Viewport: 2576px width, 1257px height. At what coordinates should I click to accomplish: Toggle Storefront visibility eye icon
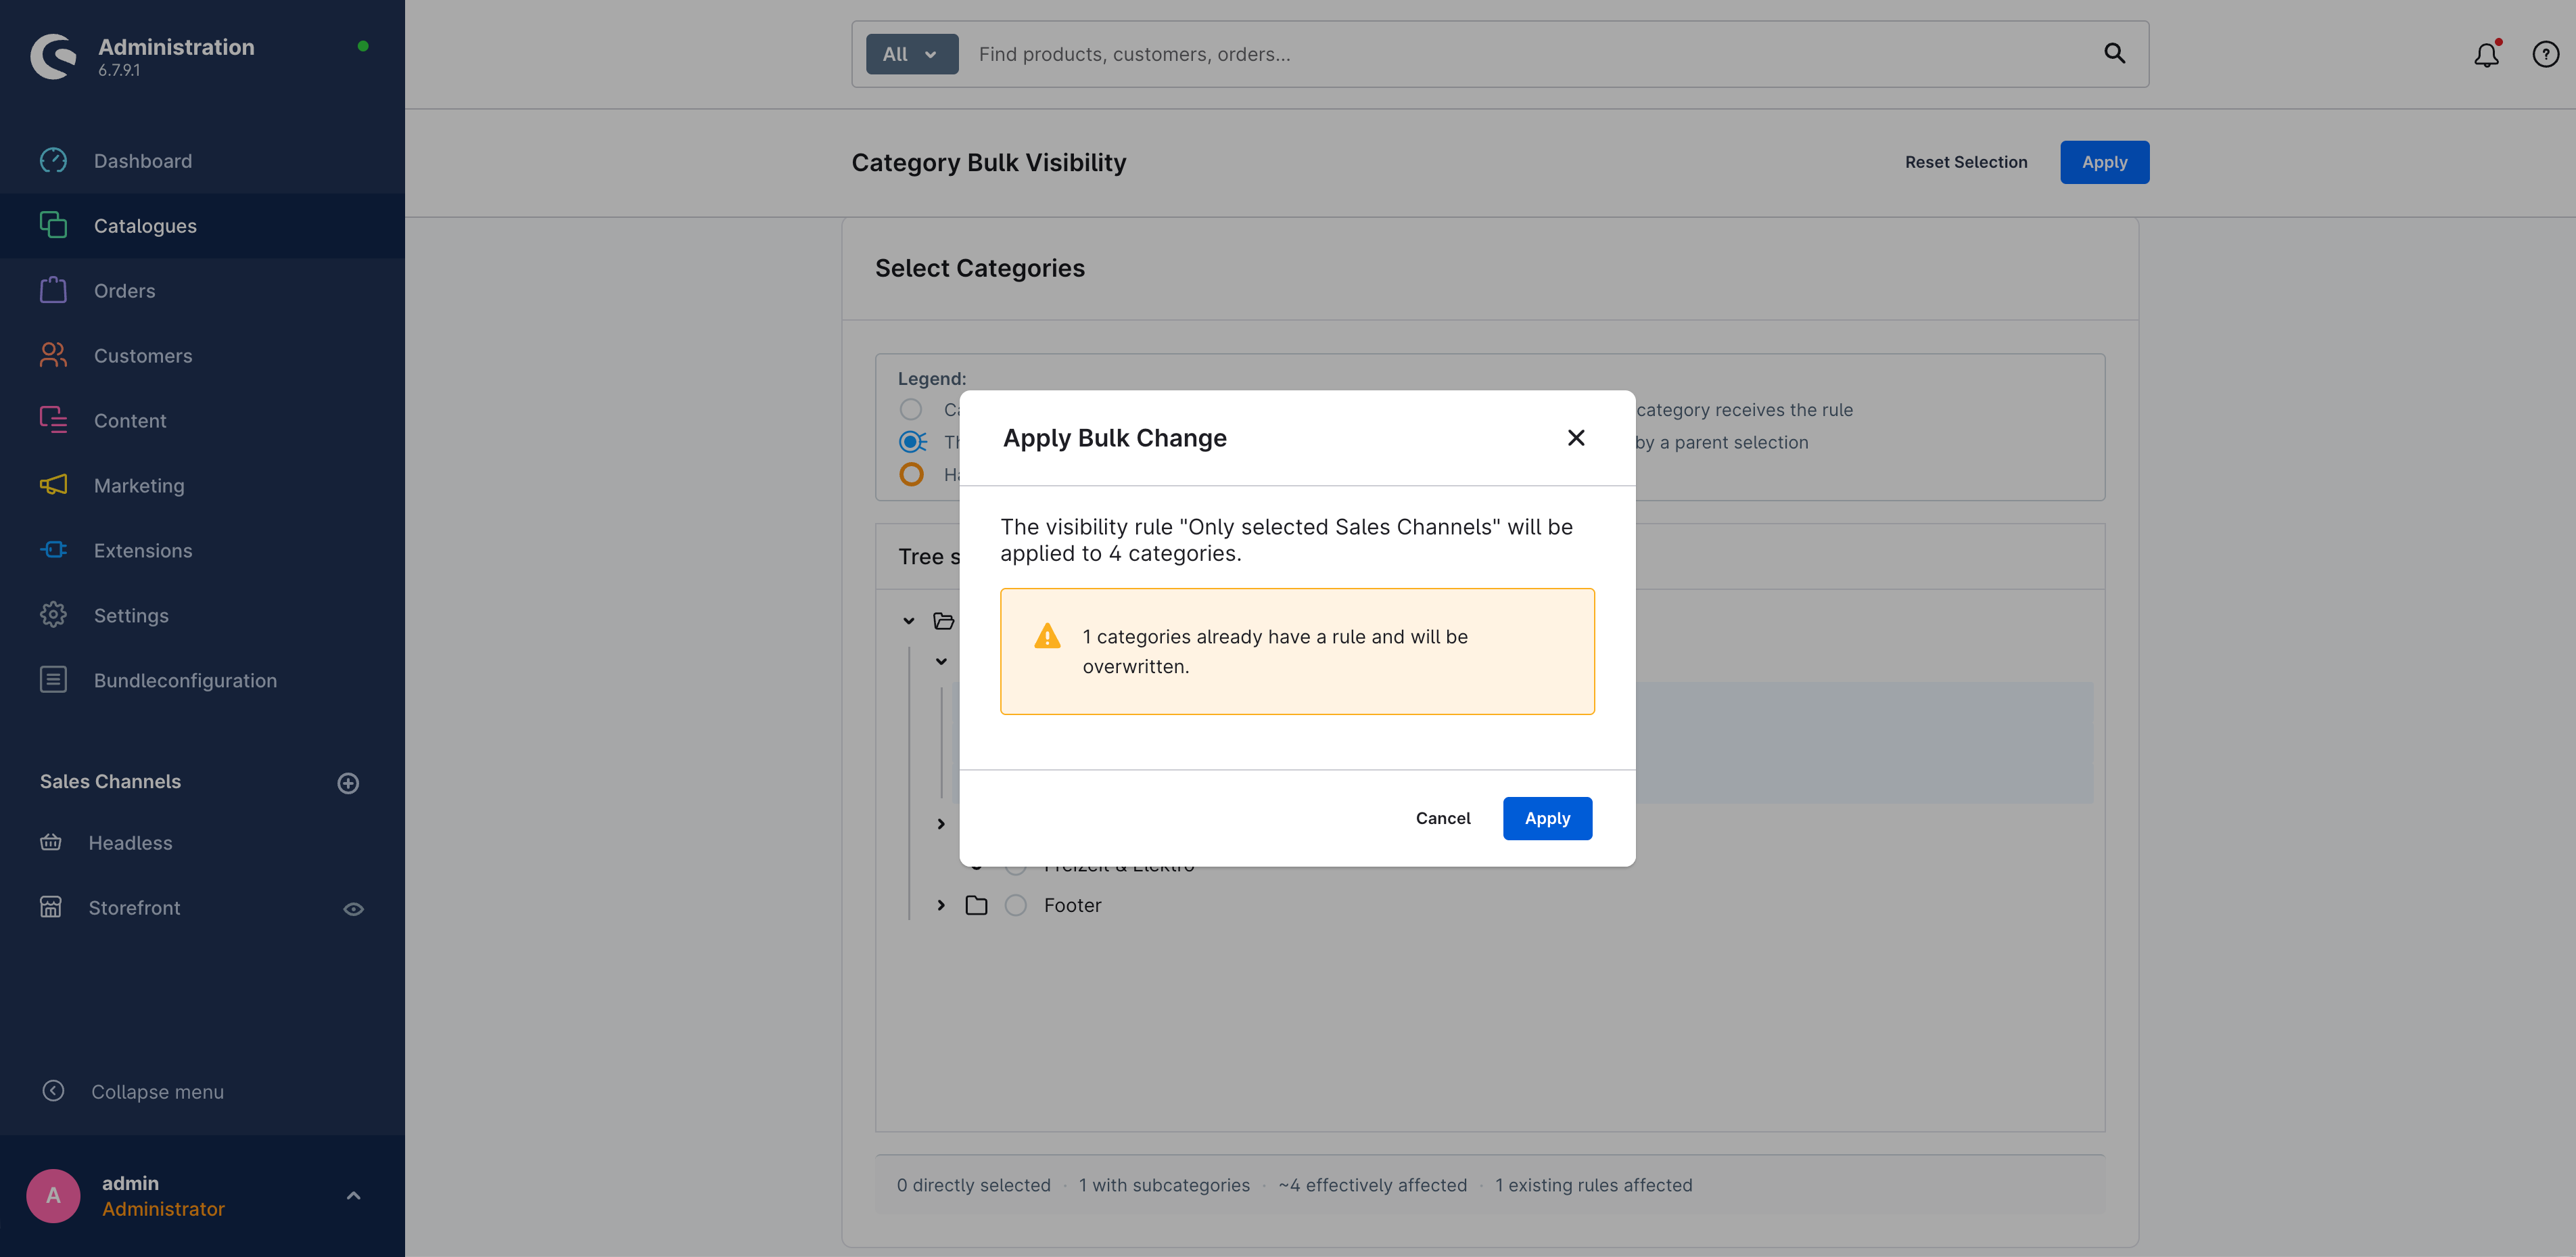(x=353, y=909)
